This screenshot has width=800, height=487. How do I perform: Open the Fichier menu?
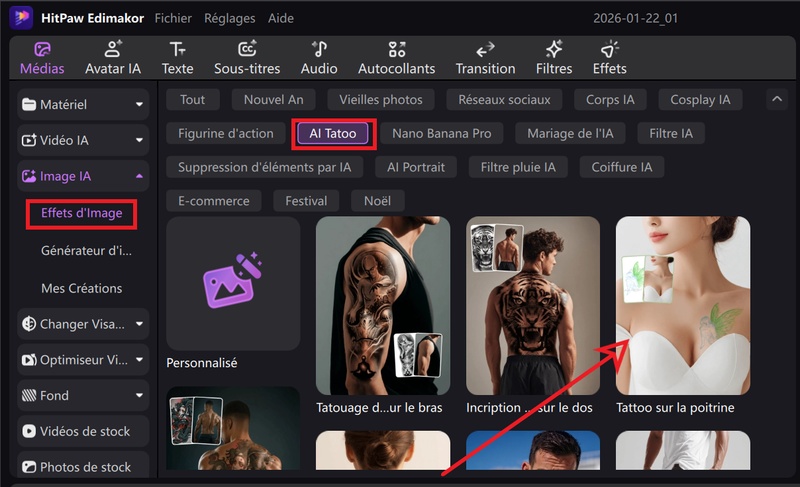(x=173, y=18)
